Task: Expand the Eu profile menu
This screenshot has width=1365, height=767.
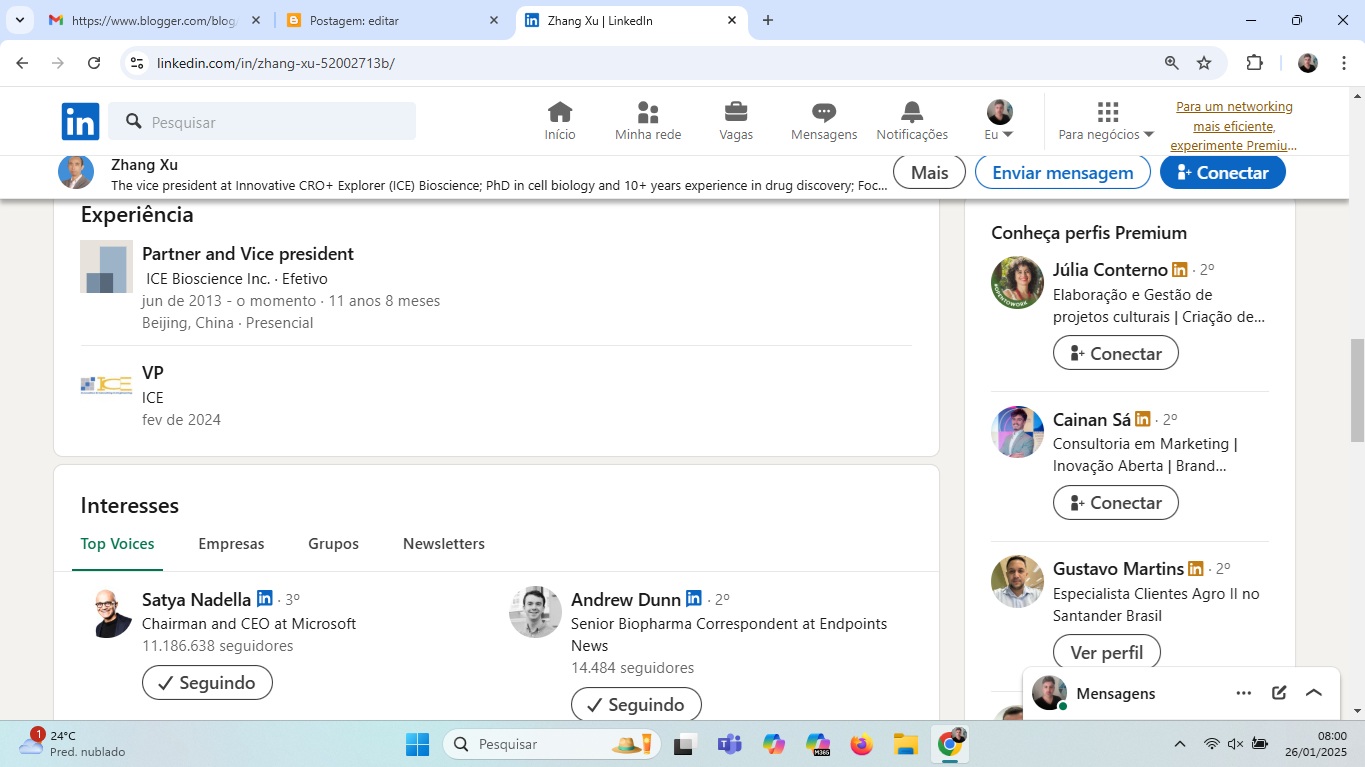Action: pyautogui.click(x=999, y=121)
